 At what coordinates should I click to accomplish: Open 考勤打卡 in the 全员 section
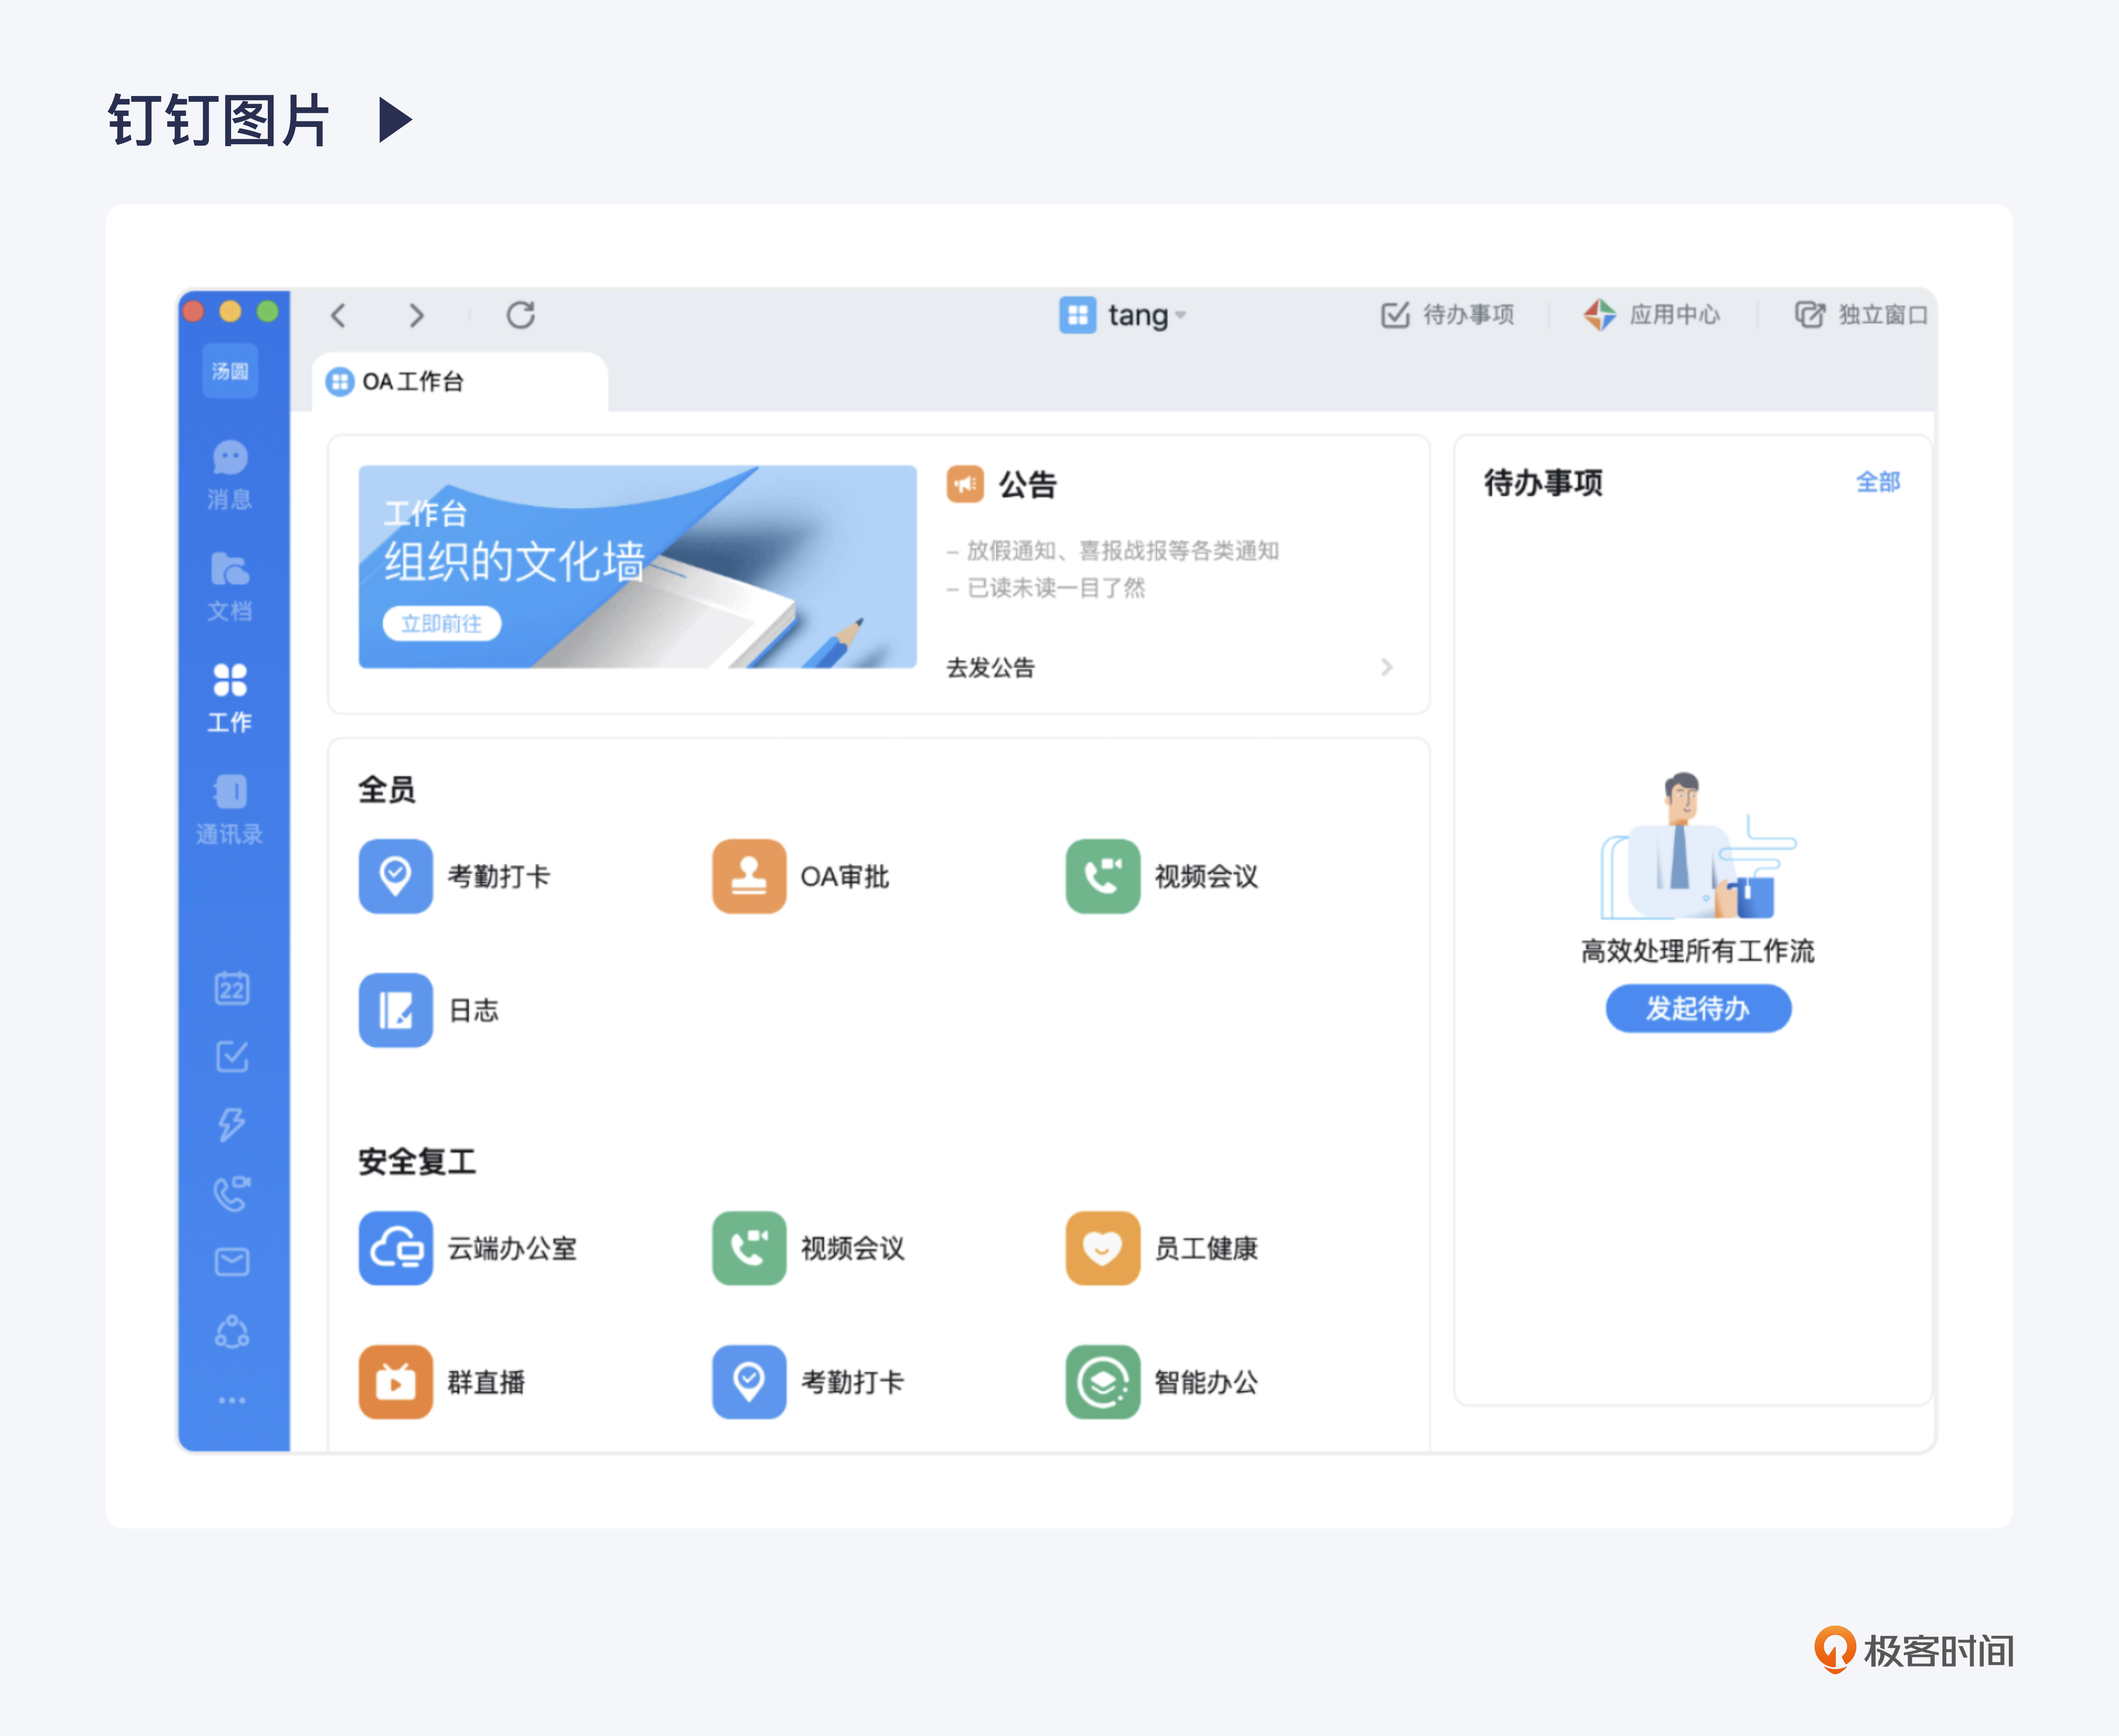tap(396, 876)
